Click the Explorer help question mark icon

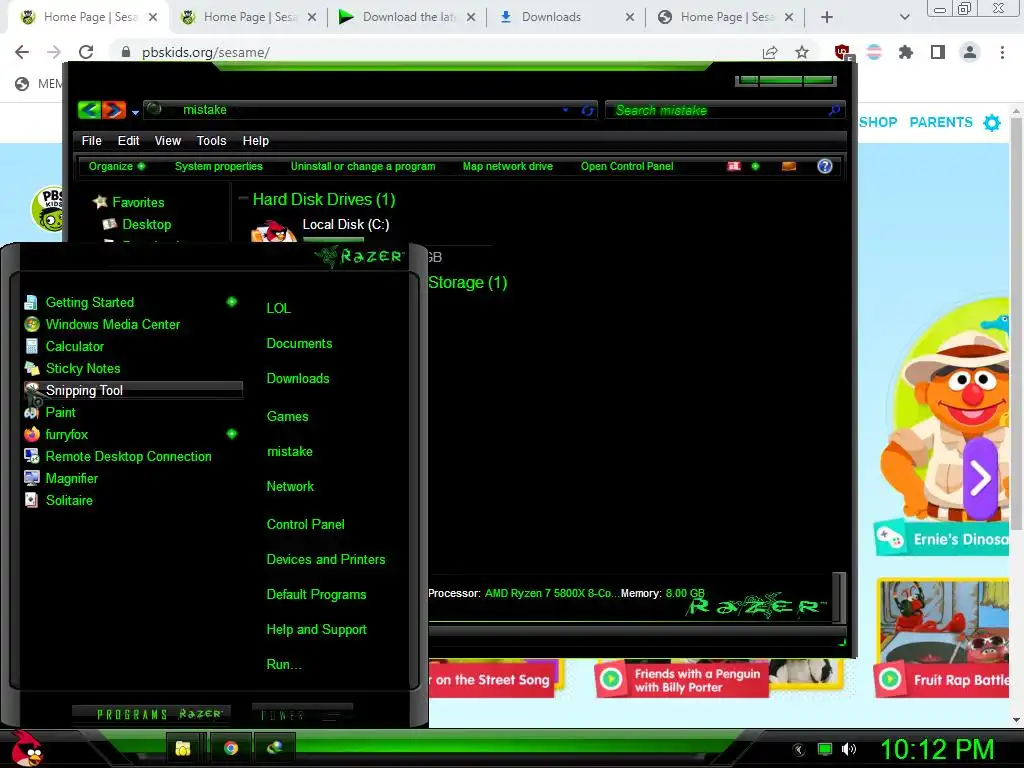coord(825,166)
